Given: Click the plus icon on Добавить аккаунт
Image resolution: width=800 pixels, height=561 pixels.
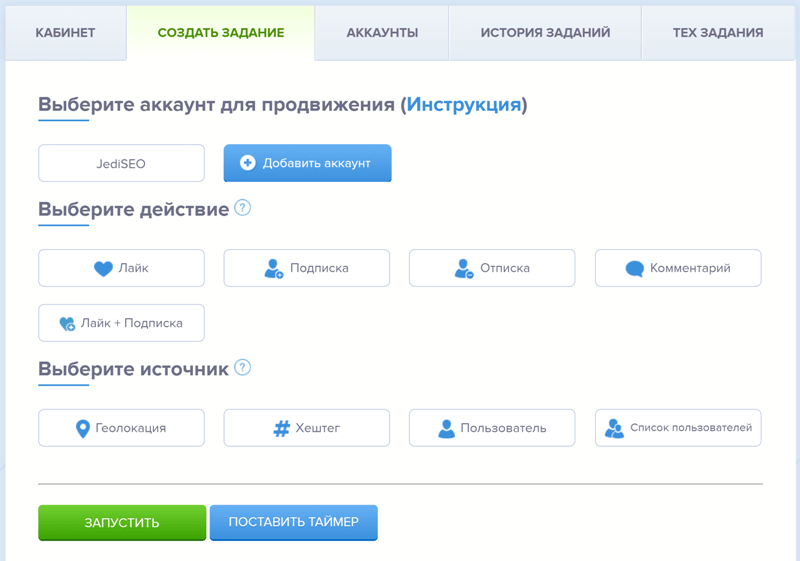Looking at the screenshot, I should tap(247, 163).
